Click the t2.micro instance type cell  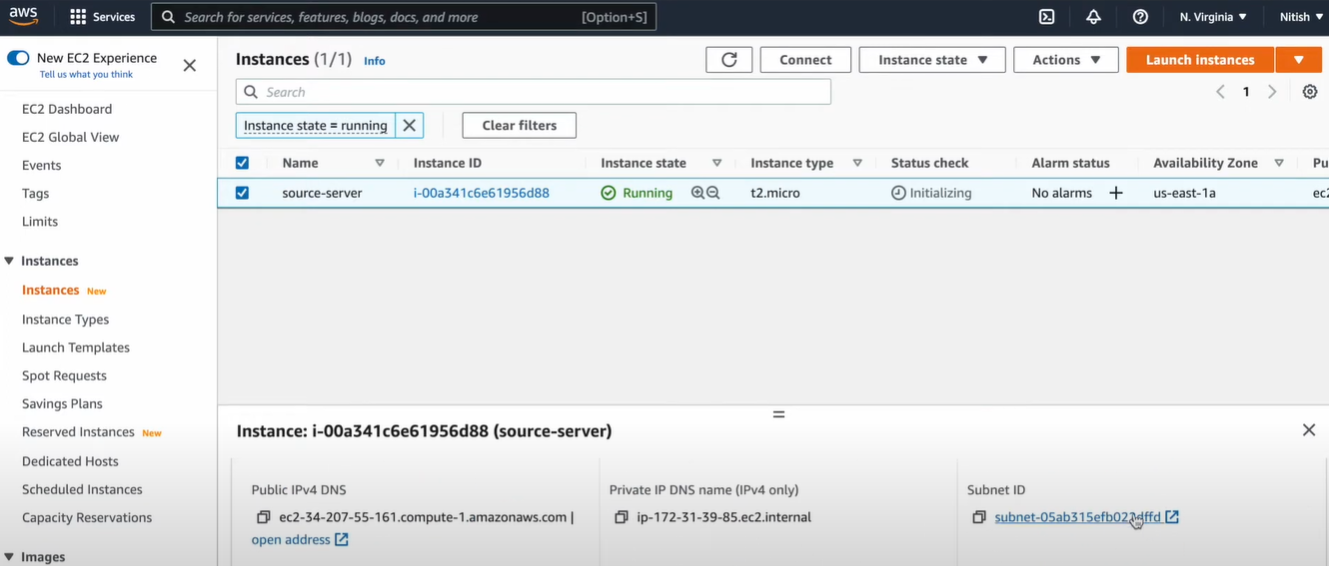point(775,193)
